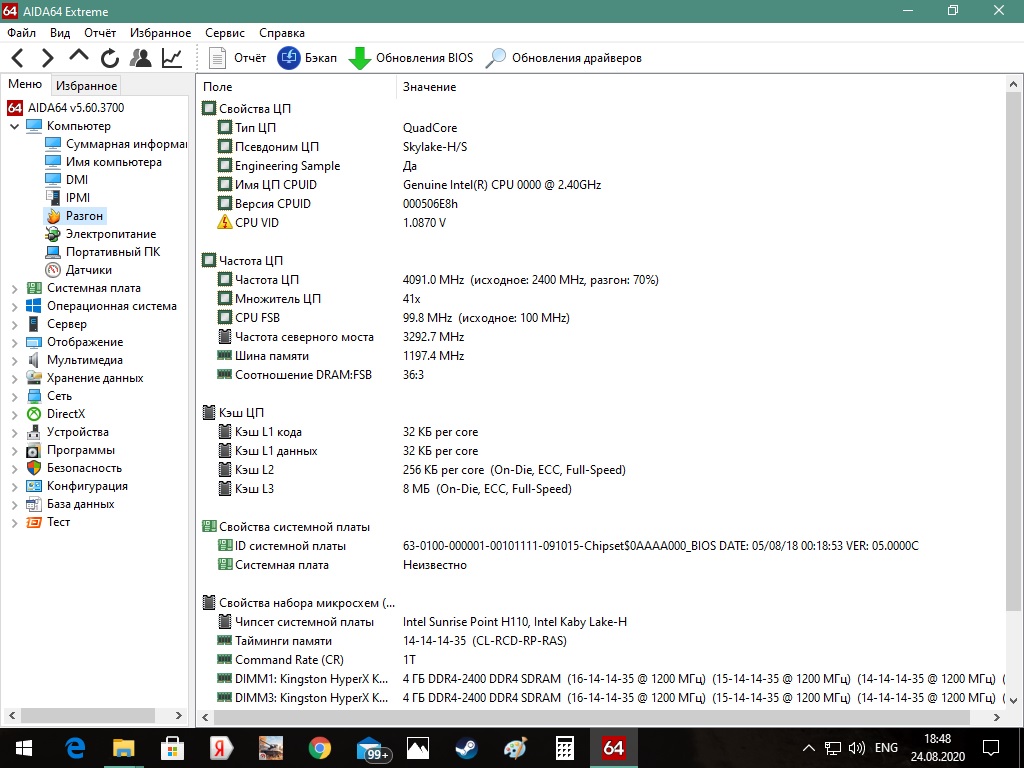Open the Windows Start menu
1024x768 pixels.
[x=24, y=748]
